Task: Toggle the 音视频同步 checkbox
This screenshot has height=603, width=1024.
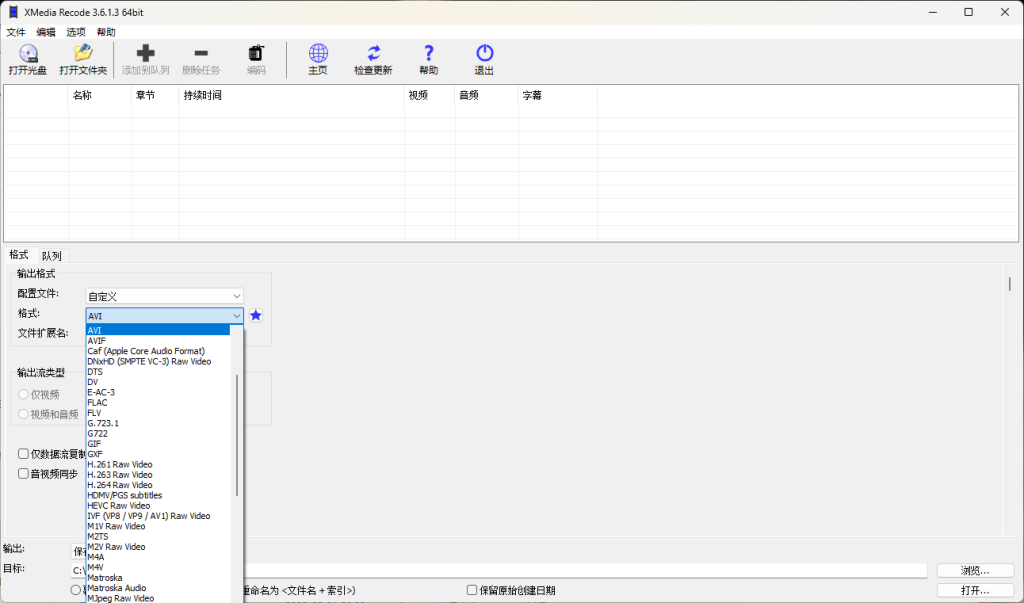Action: point(24,474)
